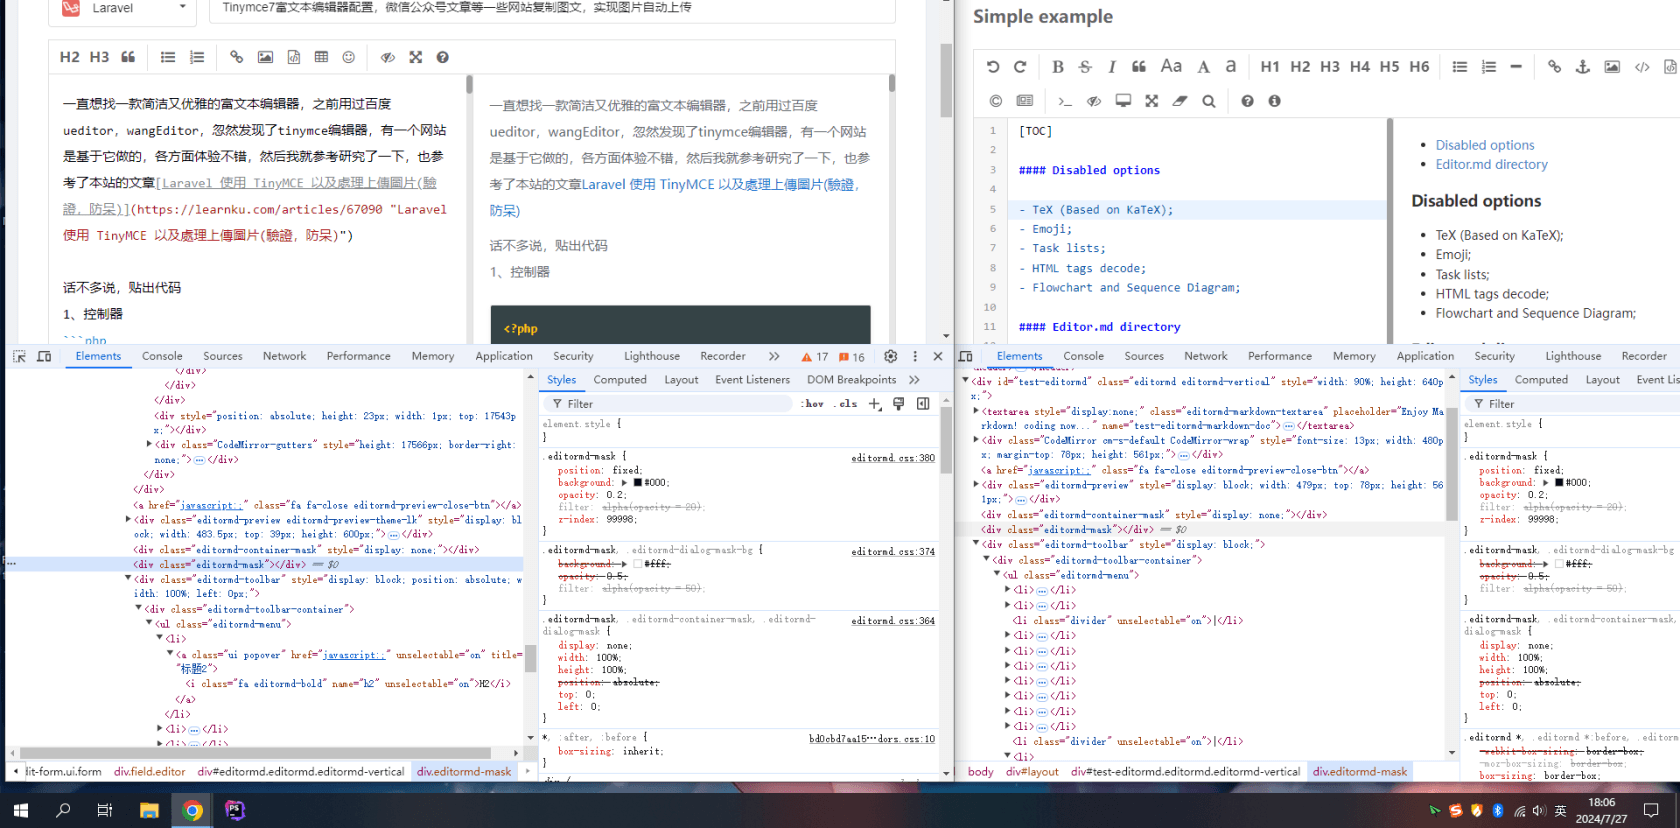Click #000 color swatch in right styles

[x=1559, y=483]
